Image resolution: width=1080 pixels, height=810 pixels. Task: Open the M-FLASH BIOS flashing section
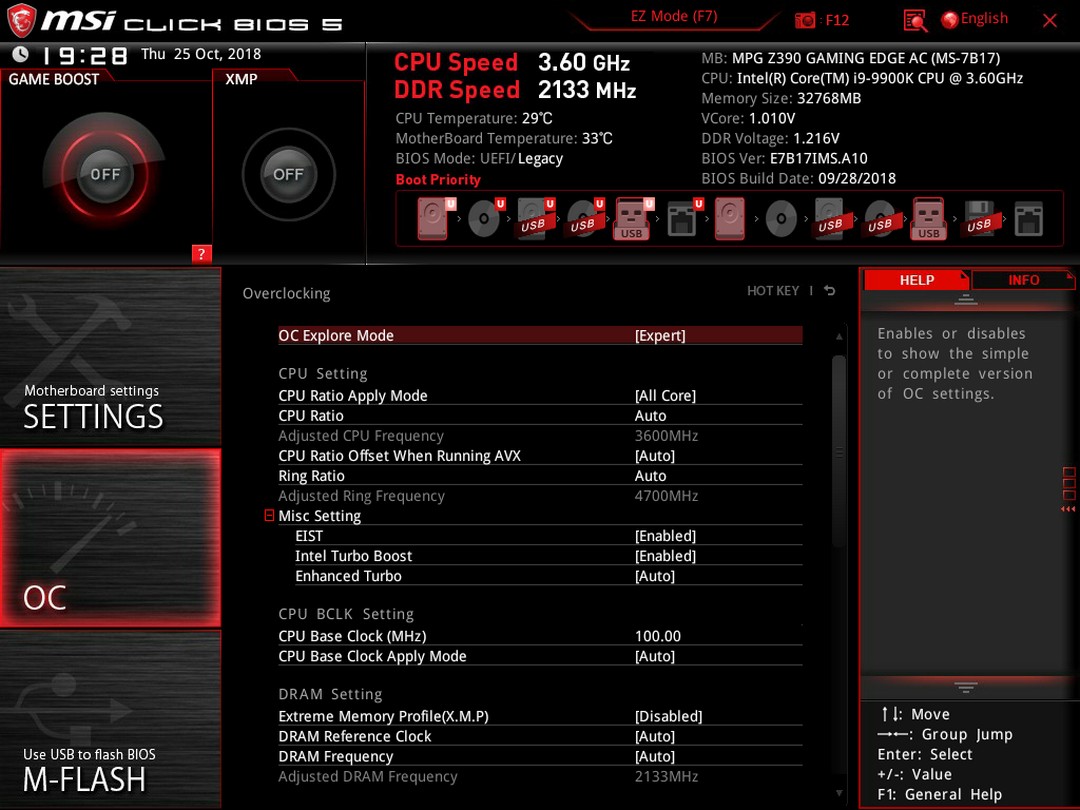(110, 719)
